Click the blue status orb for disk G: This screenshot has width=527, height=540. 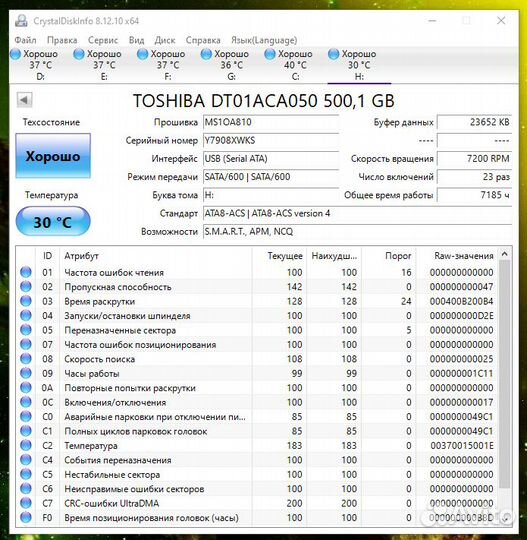pos(206,54)
